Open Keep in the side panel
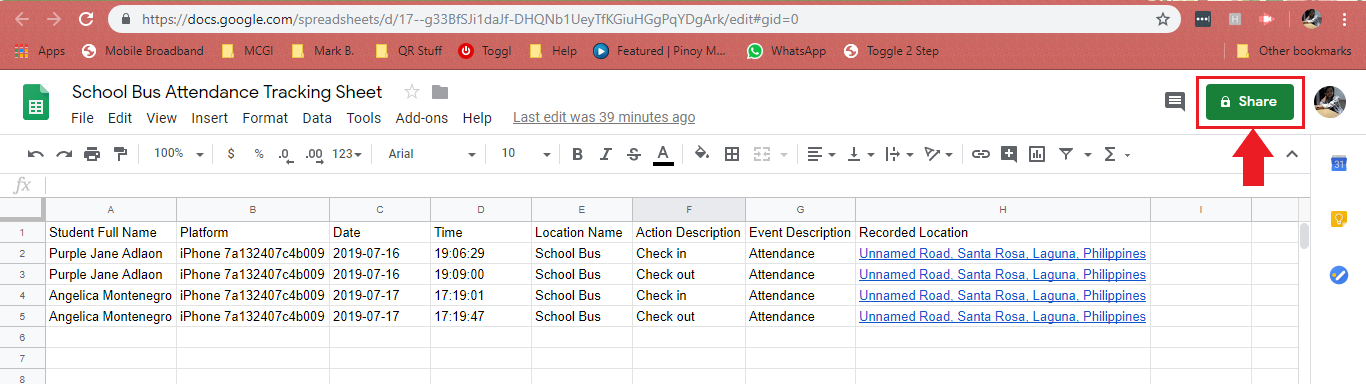Screen dimensions: 1366x384 click(x=1339, y=220)
